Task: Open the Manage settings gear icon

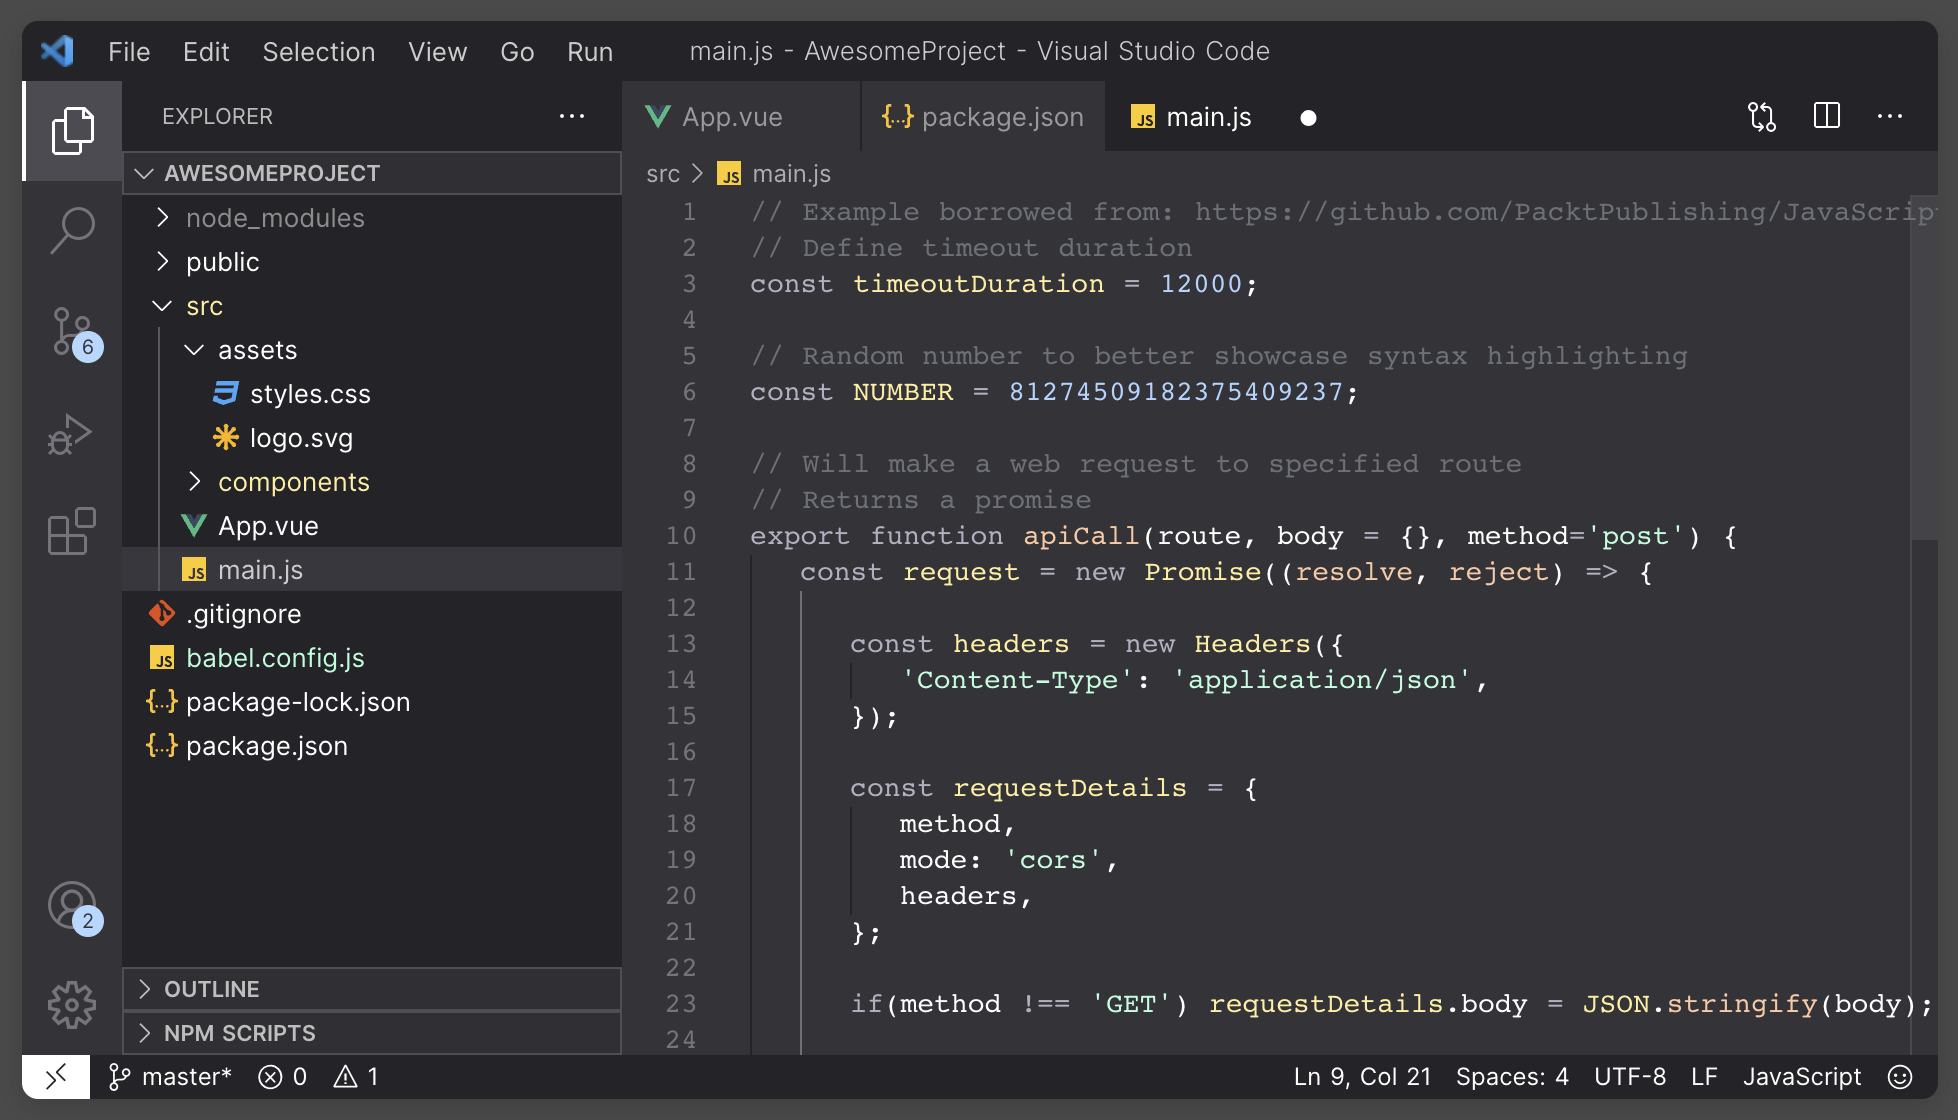Action: pos(72,1004)
